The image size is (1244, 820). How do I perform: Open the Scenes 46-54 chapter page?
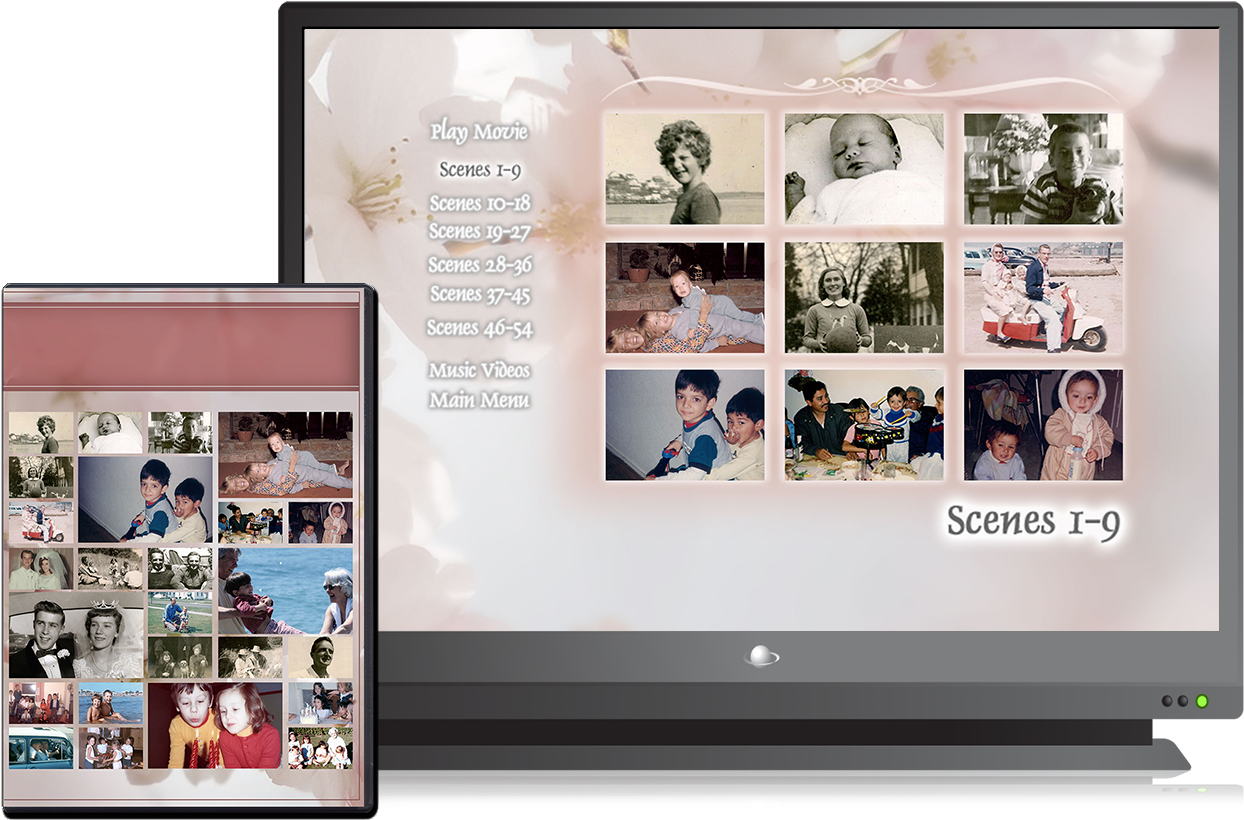tap(481, 327)
